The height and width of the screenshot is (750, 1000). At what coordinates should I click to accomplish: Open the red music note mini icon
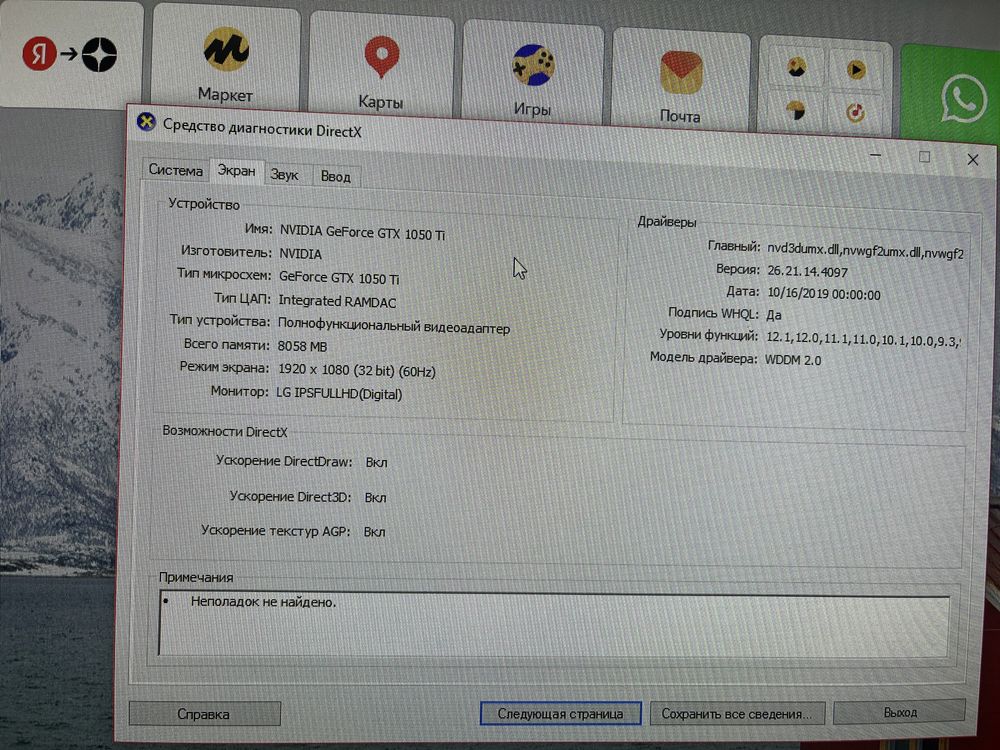(x=855, y=113)
